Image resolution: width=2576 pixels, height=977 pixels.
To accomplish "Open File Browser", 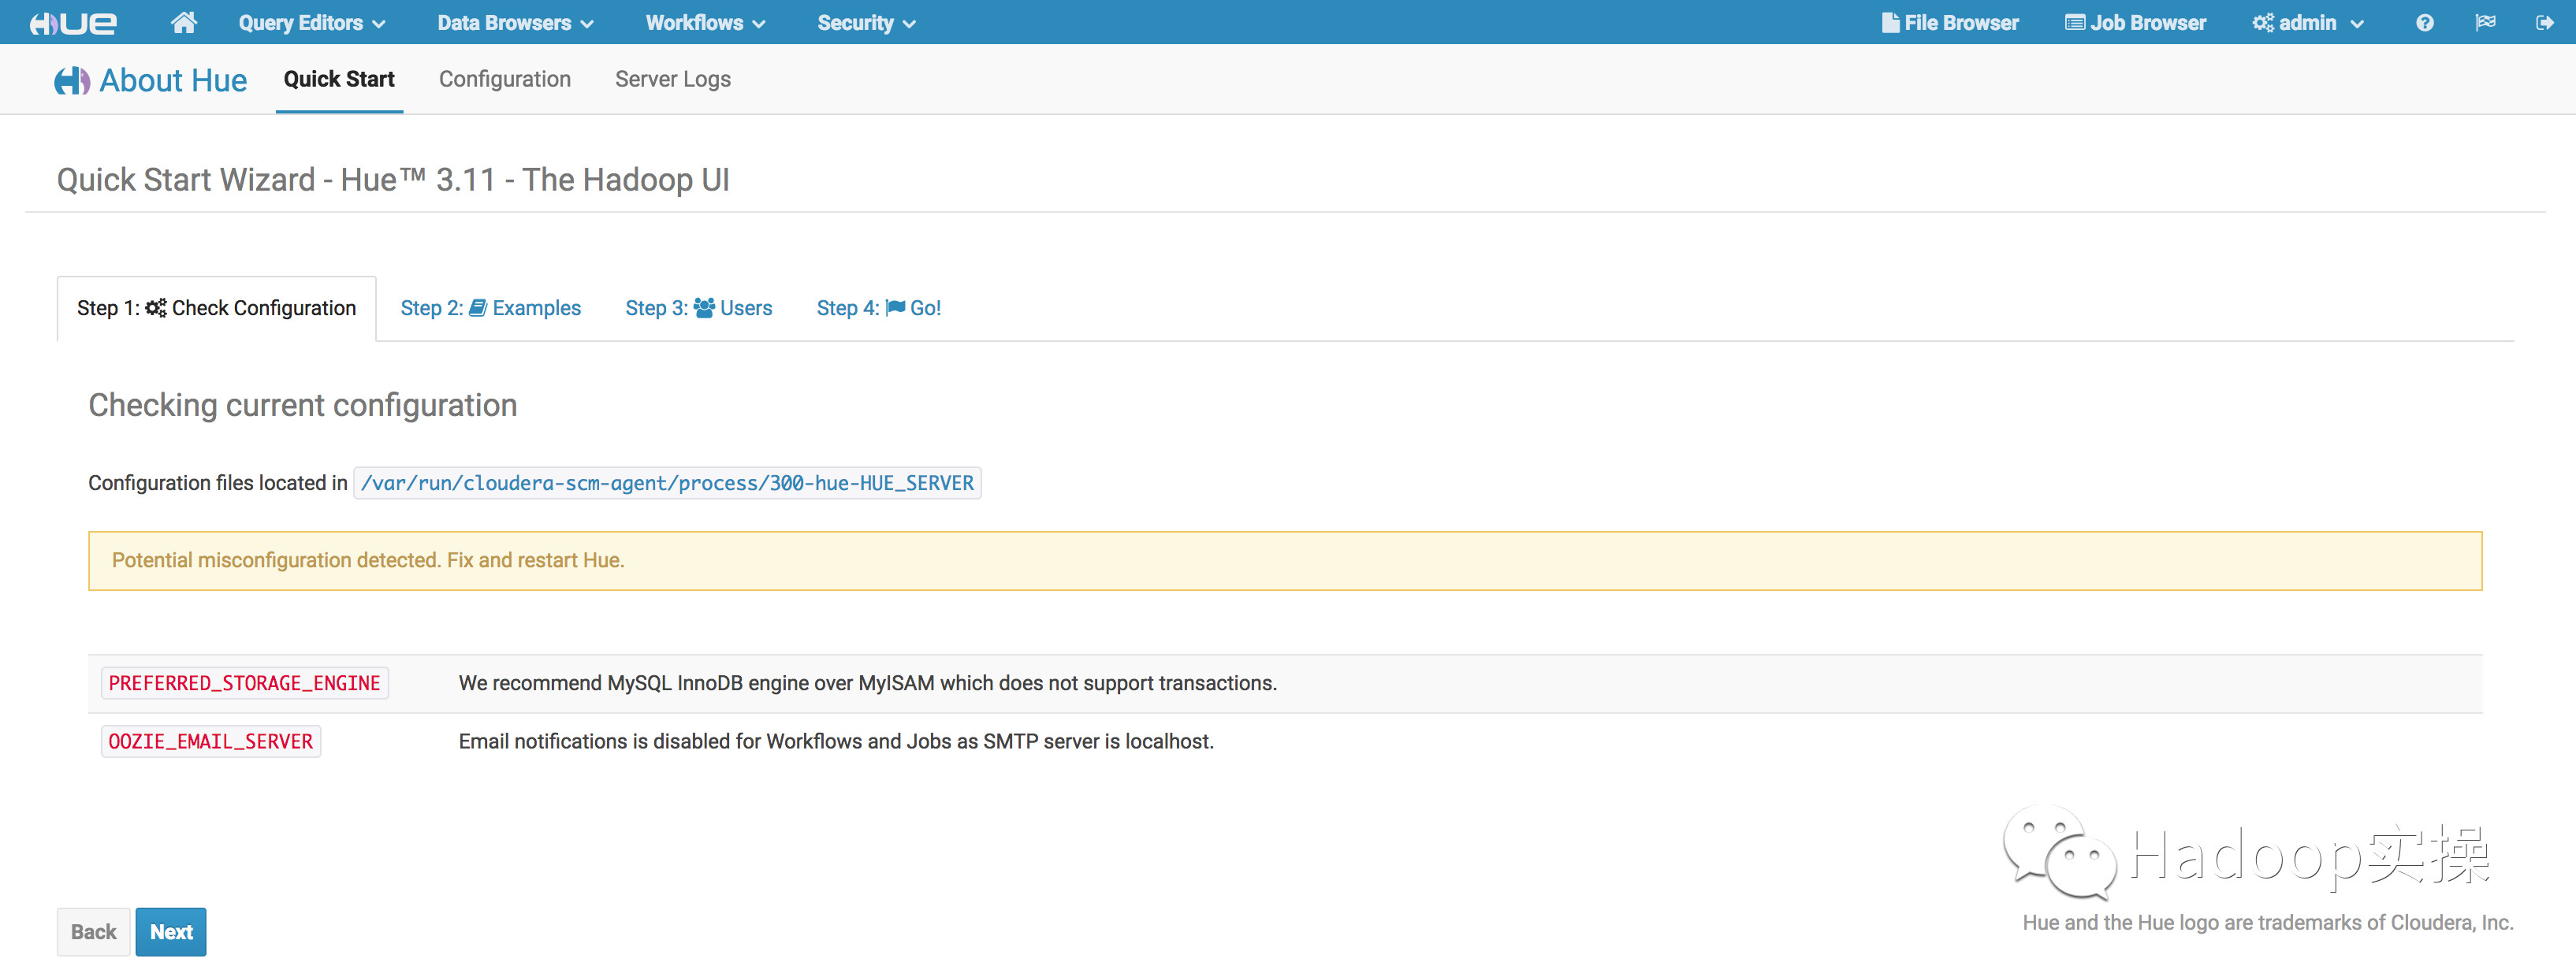I will [x=1950, y=22].
